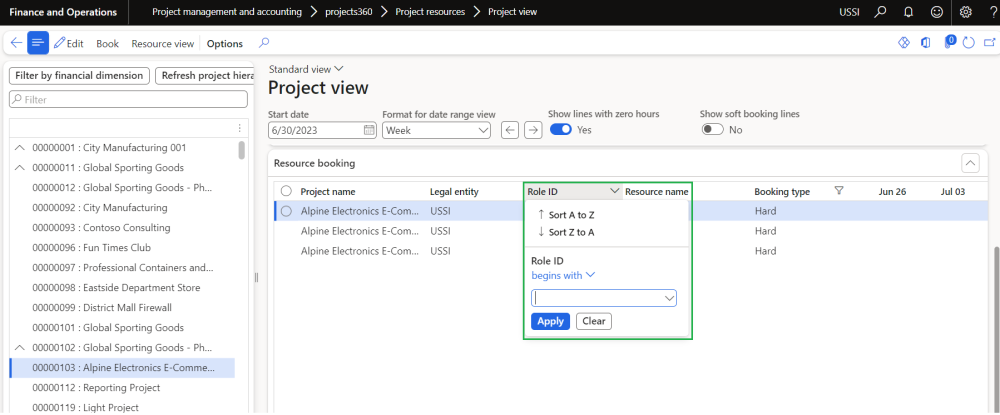
Task: Open calendar picker for Start date
Action: pos(369,130)
